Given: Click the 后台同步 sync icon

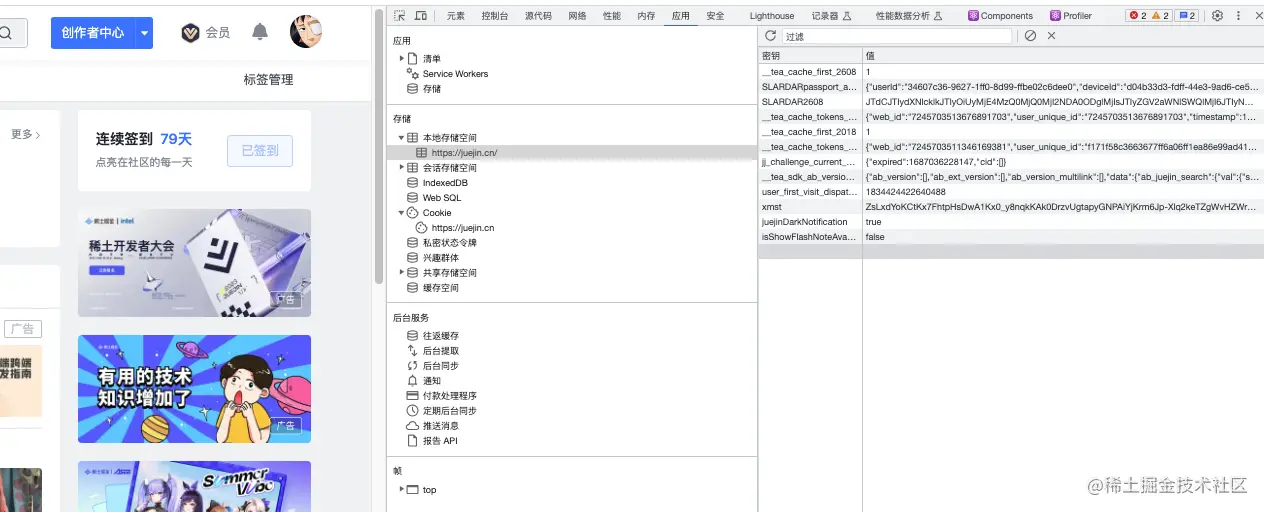Looking at the screenshot, I should (412, 366).
